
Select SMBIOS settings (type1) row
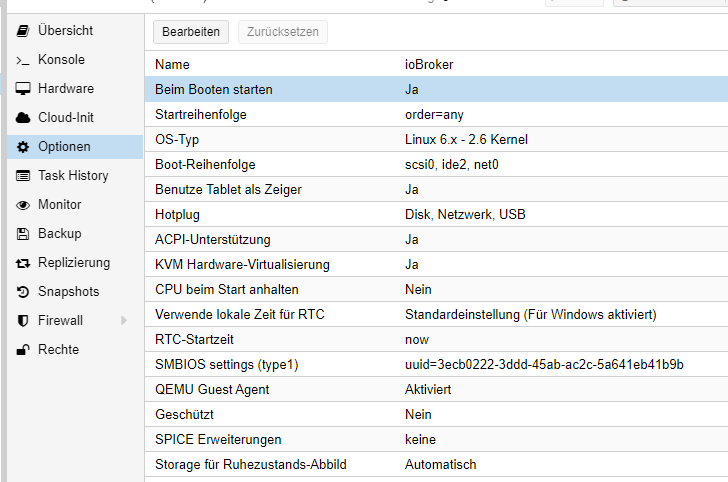[436, 365]
